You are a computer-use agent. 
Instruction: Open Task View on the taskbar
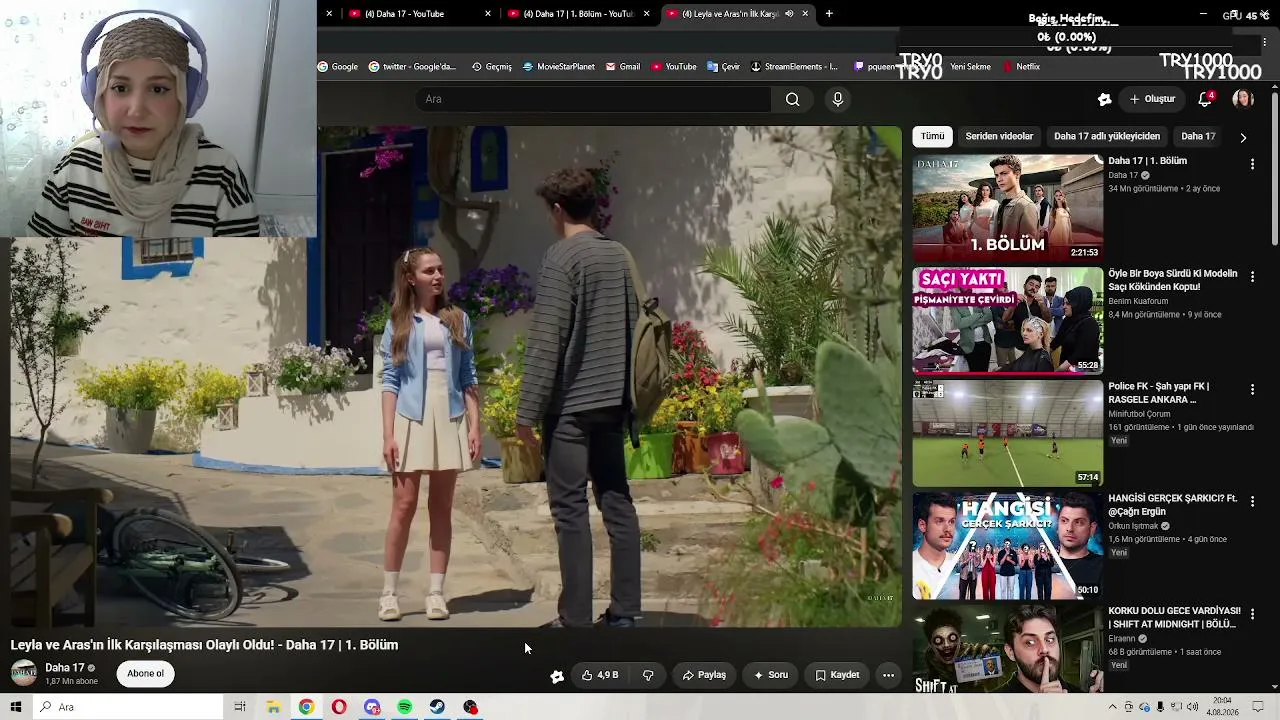pyautogui.click(x=240, y=707)
